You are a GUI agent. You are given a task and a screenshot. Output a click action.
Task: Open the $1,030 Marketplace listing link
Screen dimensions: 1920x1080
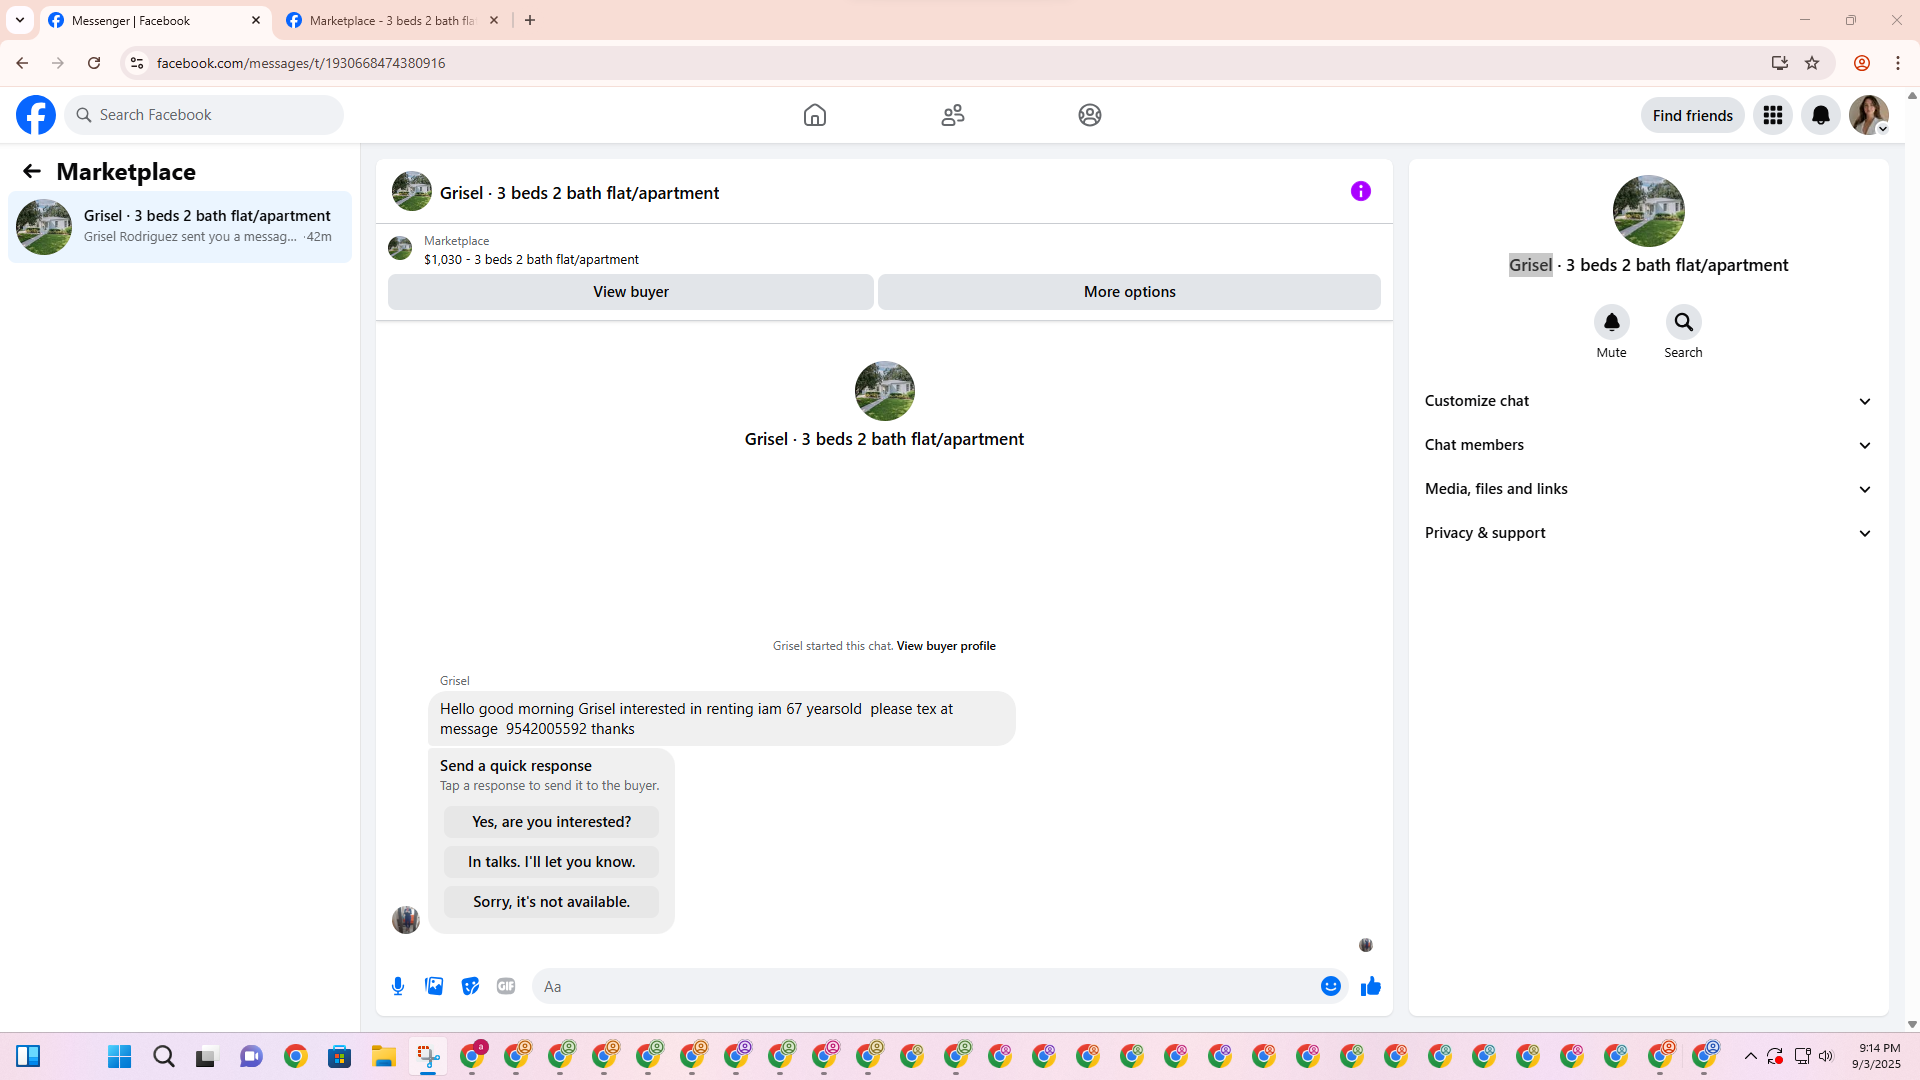tap(531, 259)
